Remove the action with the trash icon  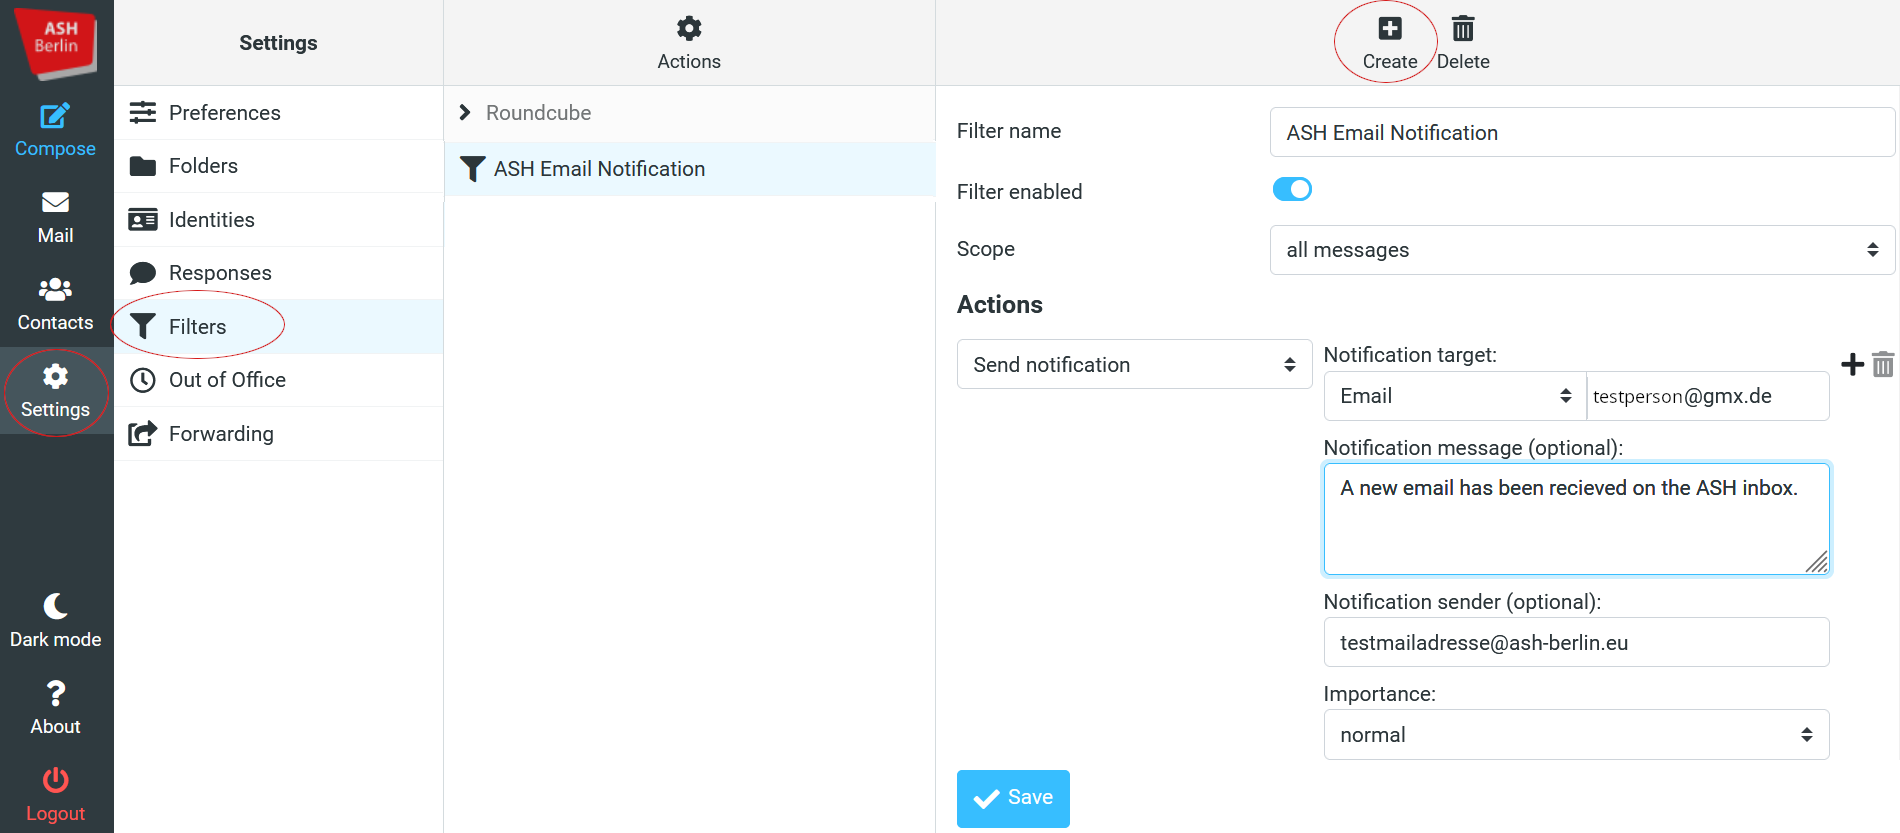click(x=1883, y=364)
